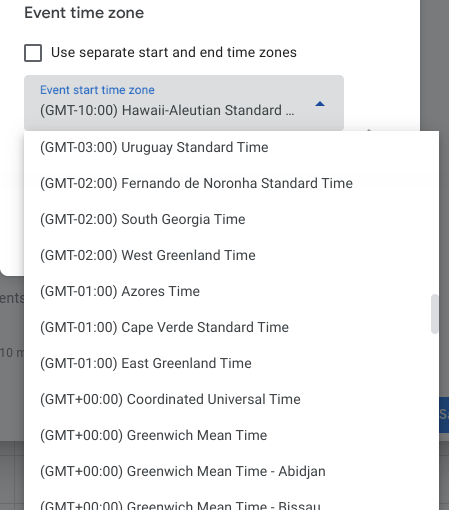Pick Greenwich Mean Time - Abidjan

[x=231, y=471]
